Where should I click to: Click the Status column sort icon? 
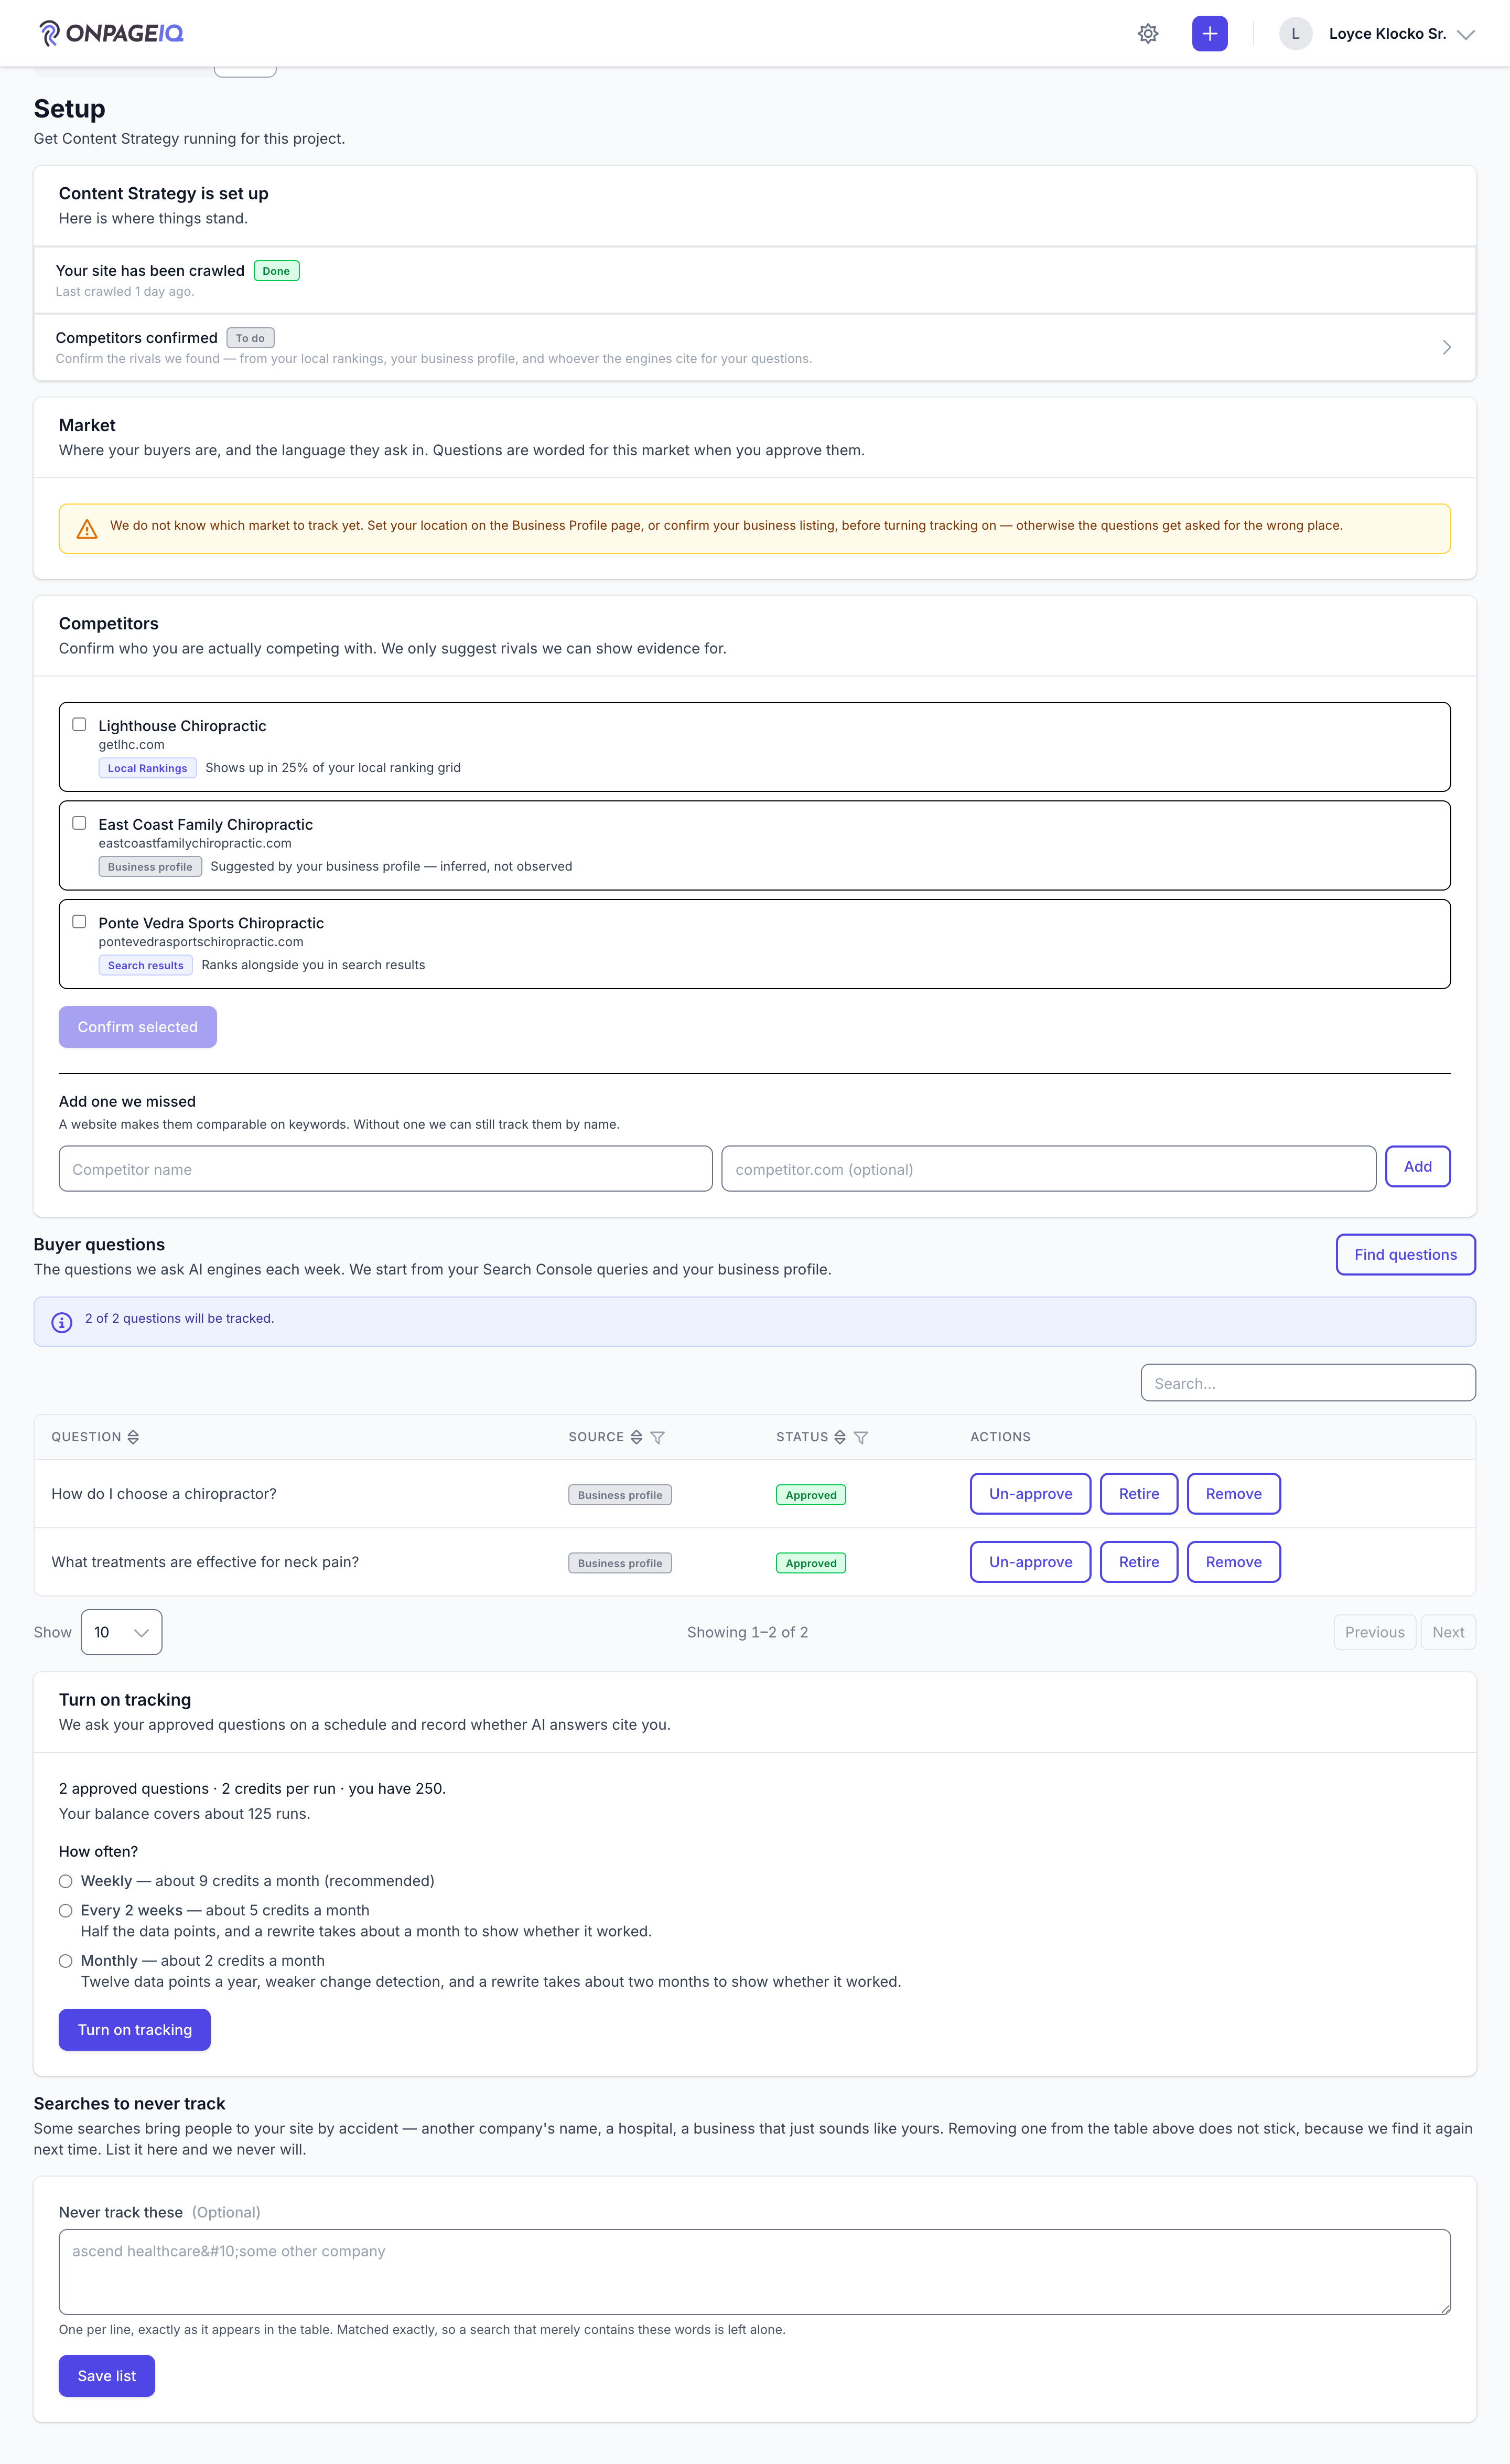pyautogui.click(x=840, y=1437)
